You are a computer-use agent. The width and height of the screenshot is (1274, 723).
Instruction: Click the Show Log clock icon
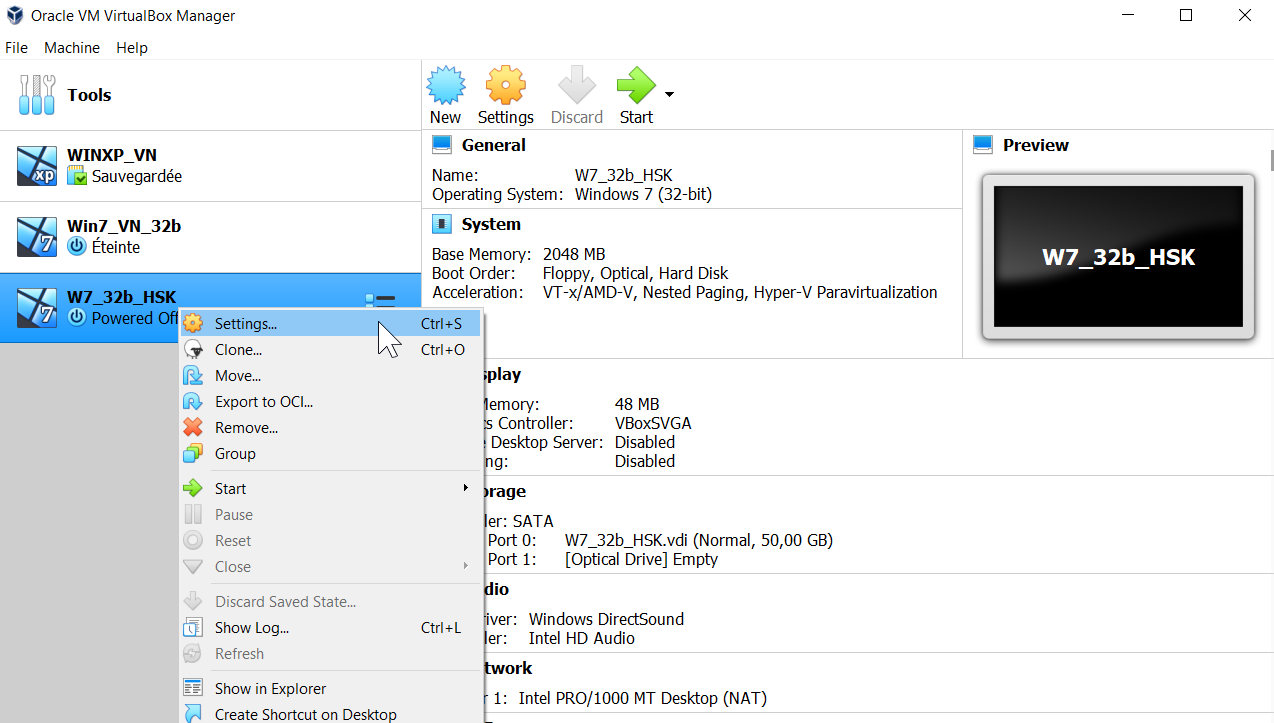[193, 628]
